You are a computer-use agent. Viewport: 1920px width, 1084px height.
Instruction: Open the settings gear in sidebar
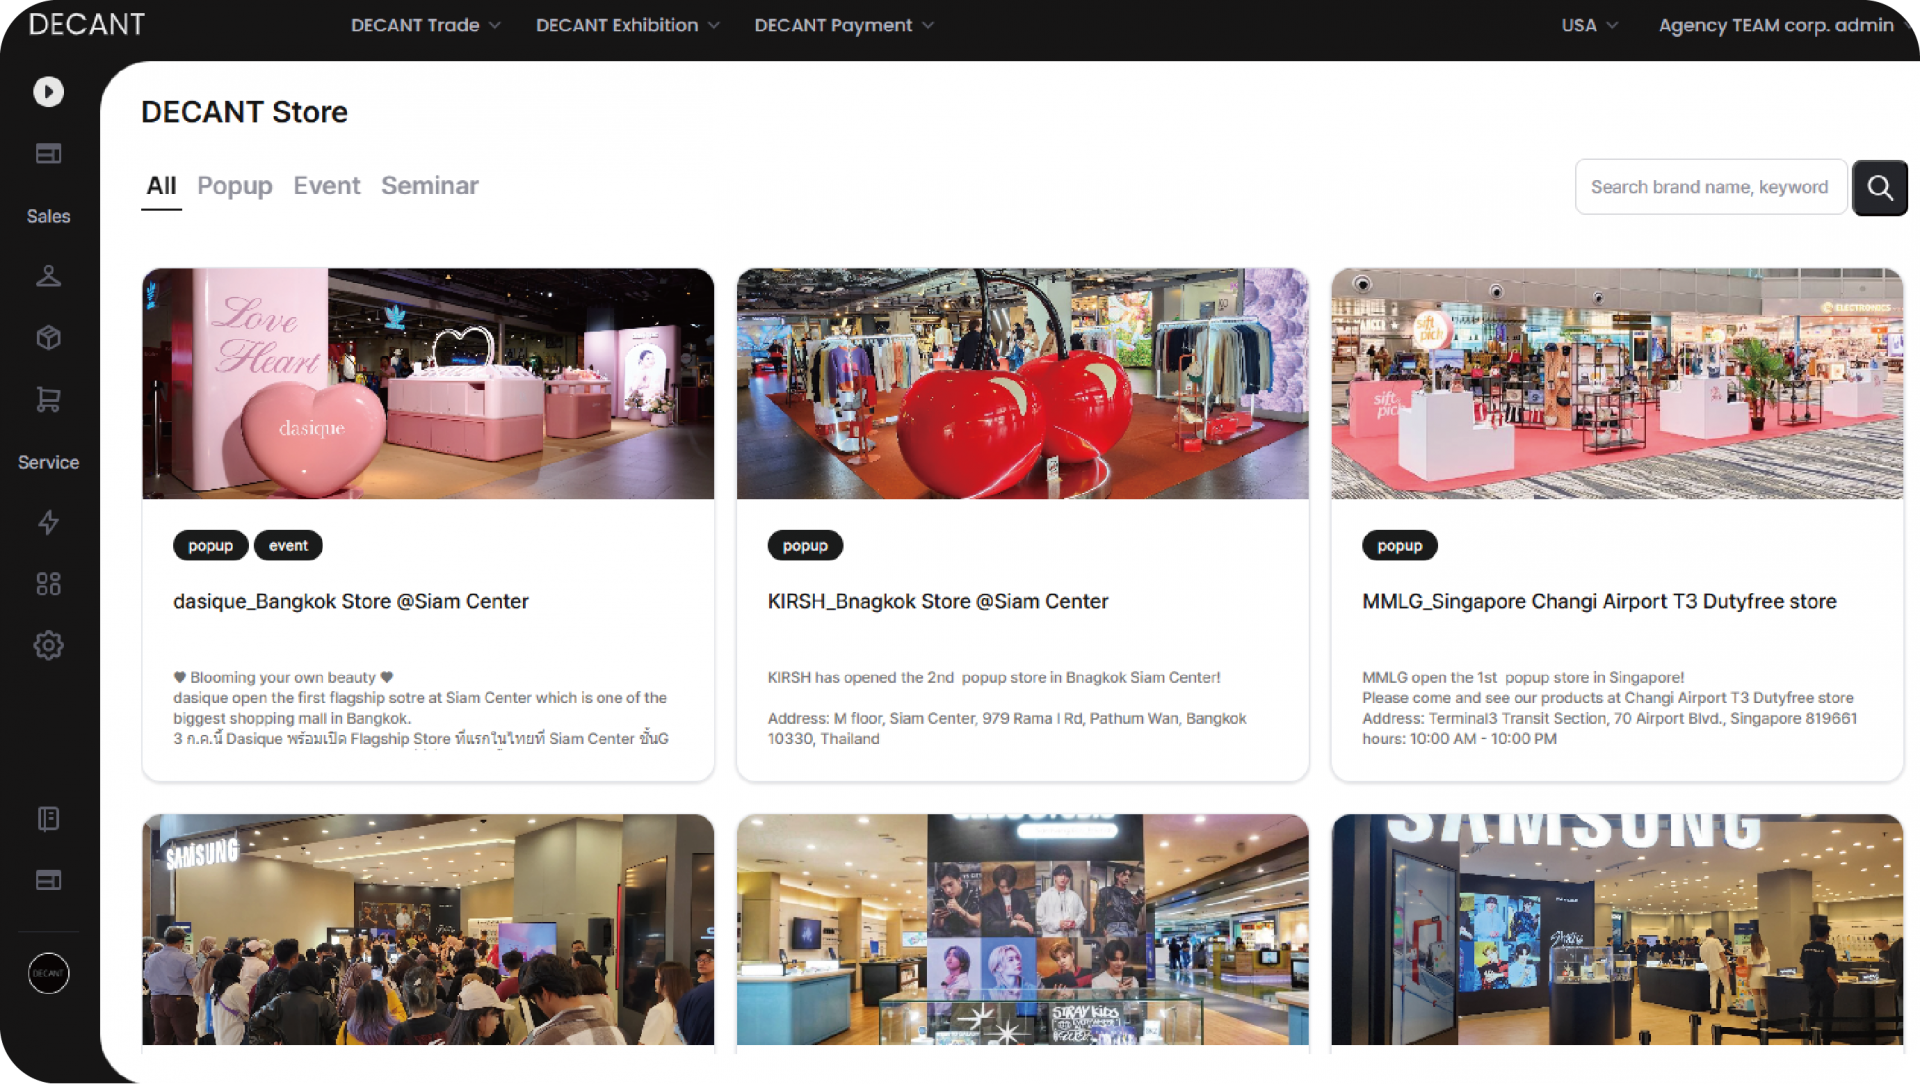click(48, 646)
